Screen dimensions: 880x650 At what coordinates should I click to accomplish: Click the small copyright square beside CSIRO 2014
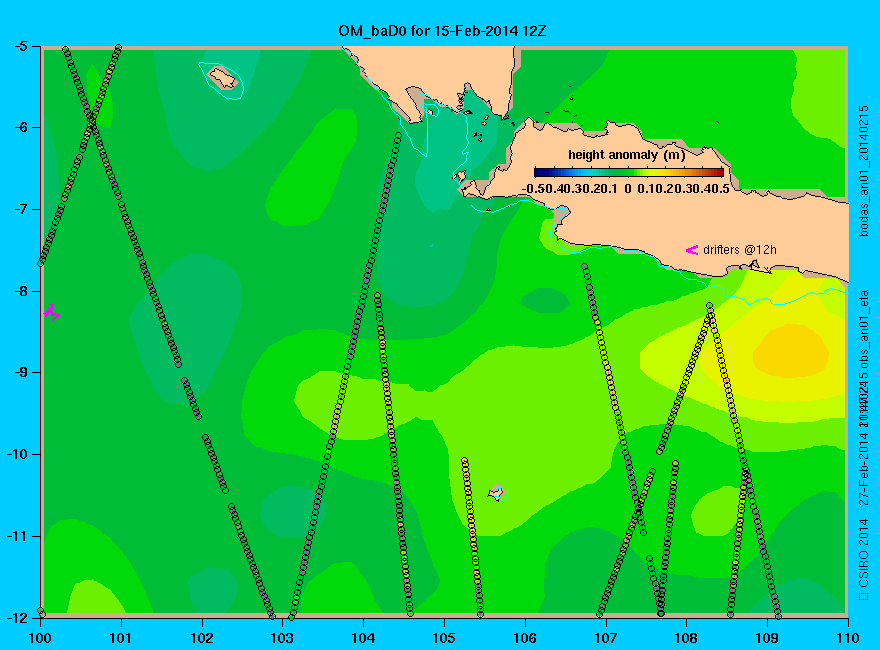(x=863, y=596)
